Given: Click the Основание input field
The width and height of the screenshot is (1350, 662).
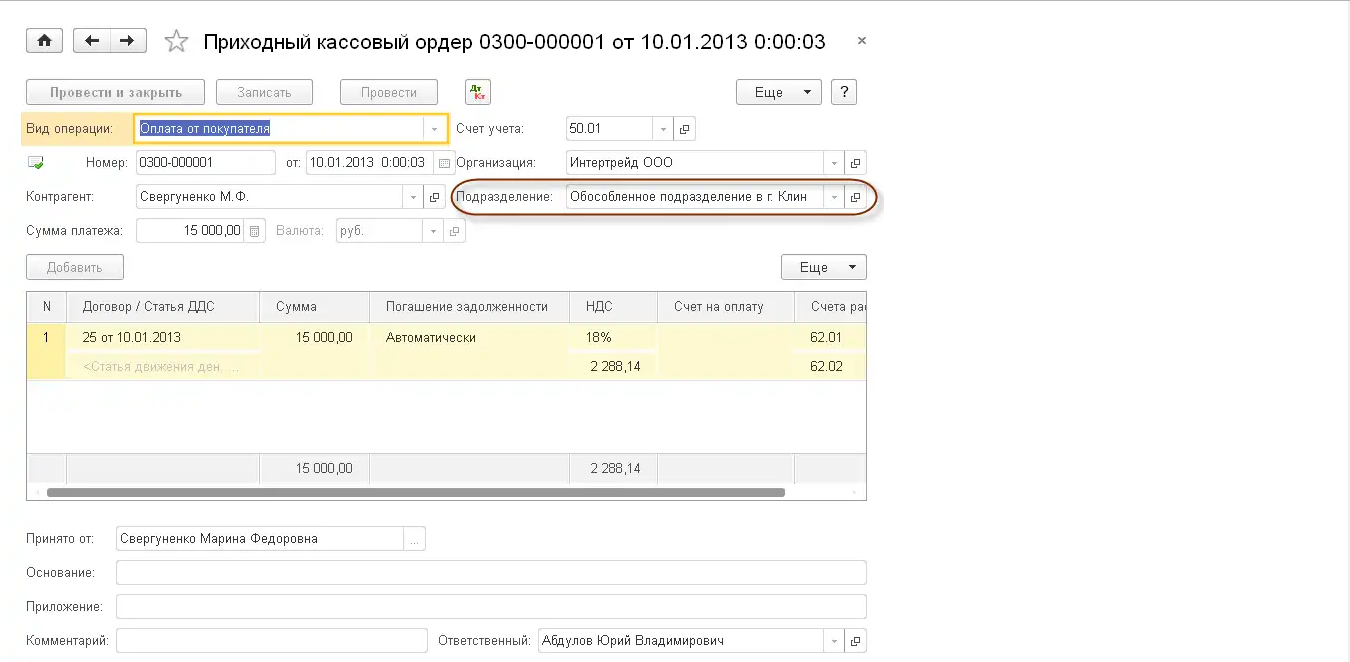Looking at the screenshot, I should coord(490,573).
